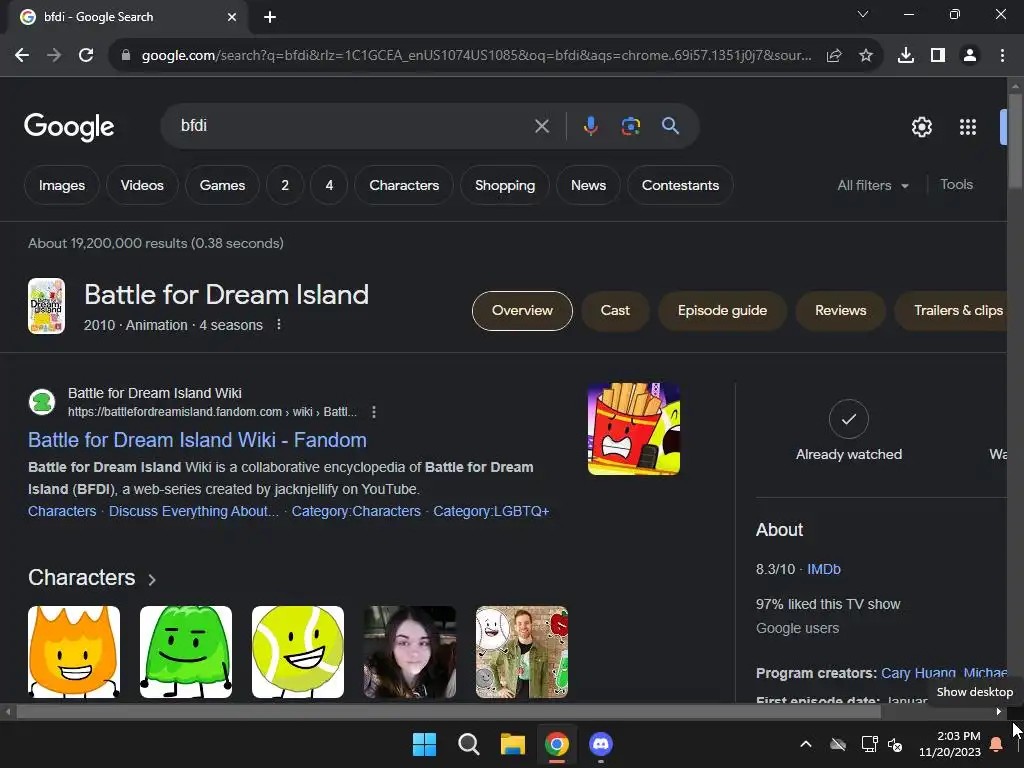Search by image with Google Lens

(630, 126)
